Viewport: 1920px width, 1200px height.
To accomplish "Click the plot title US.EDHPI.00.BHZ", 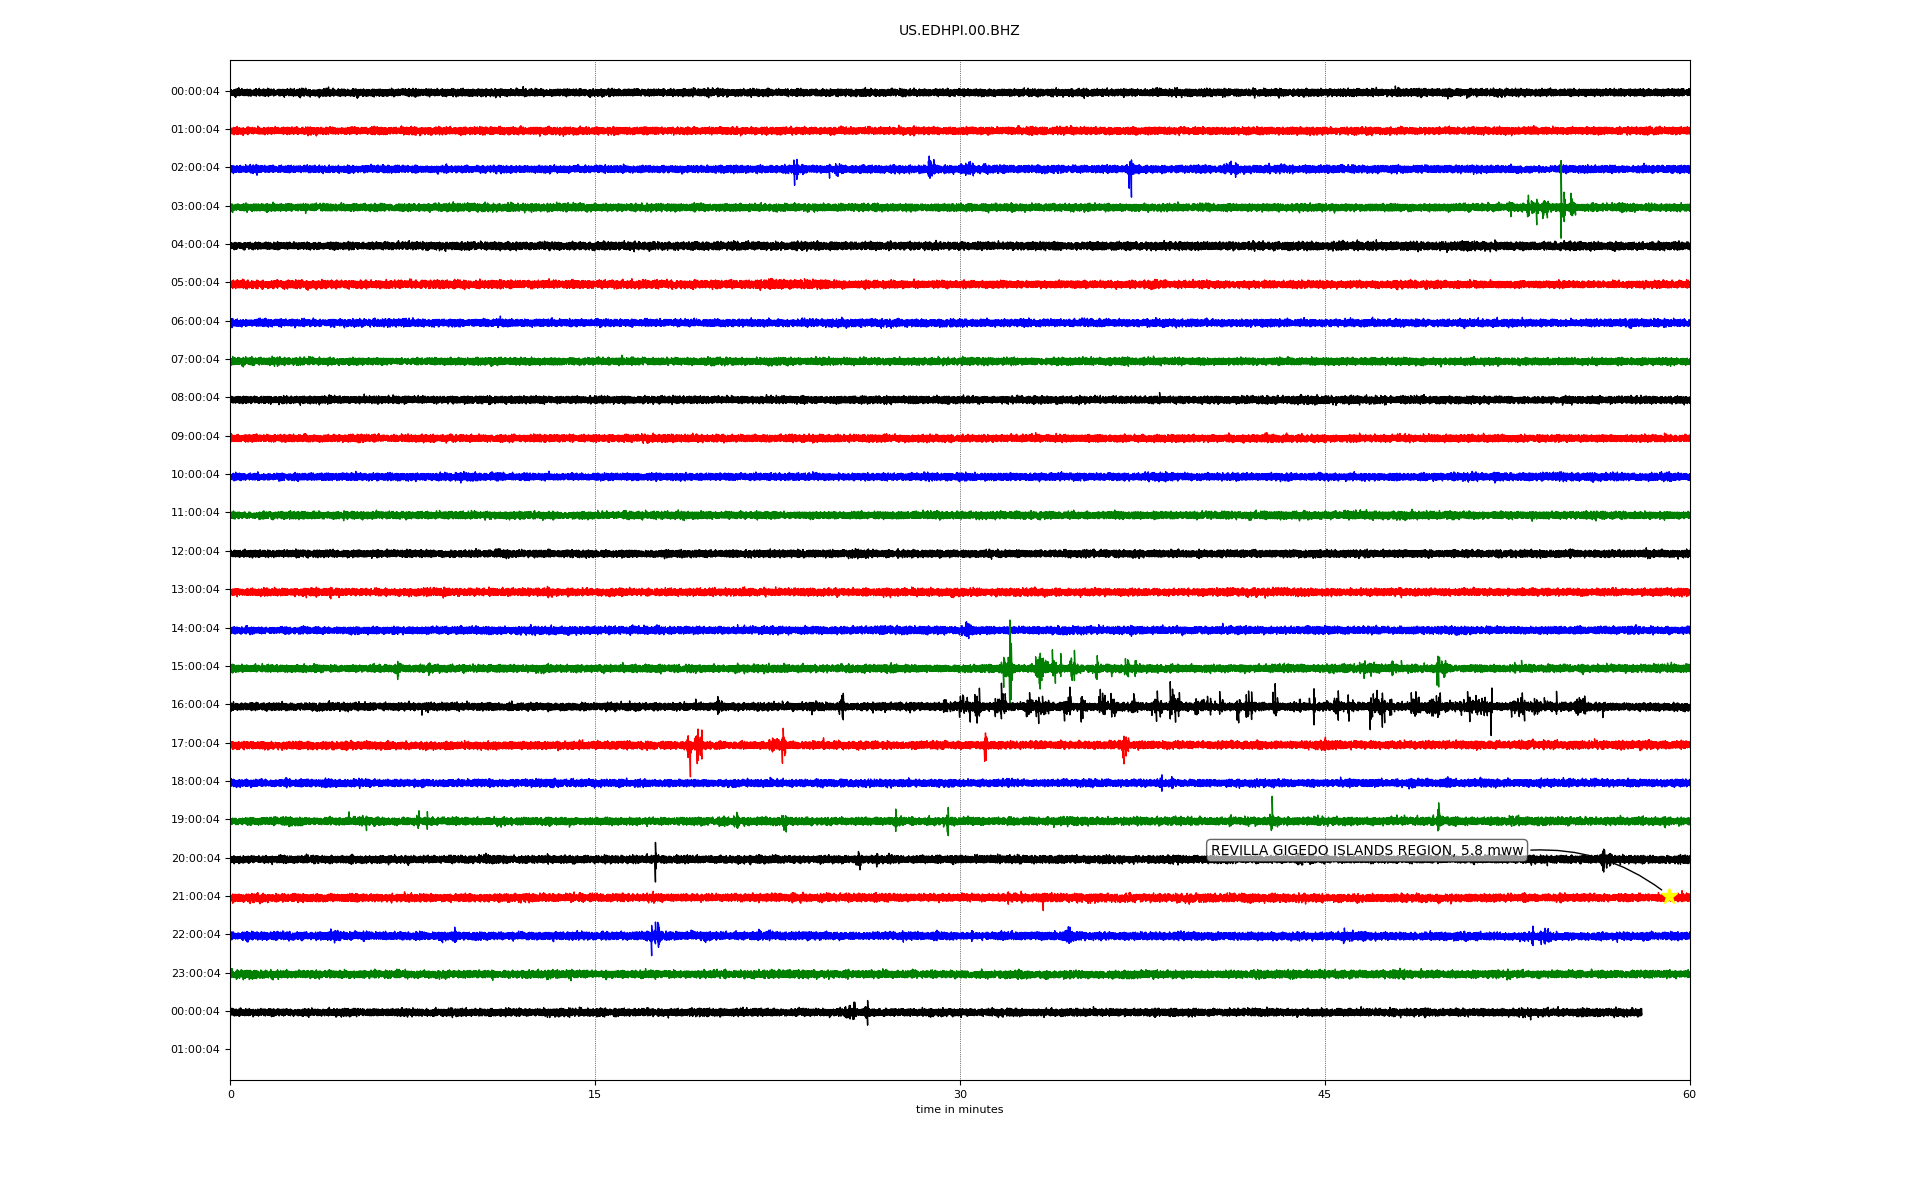I will point(959,31).
